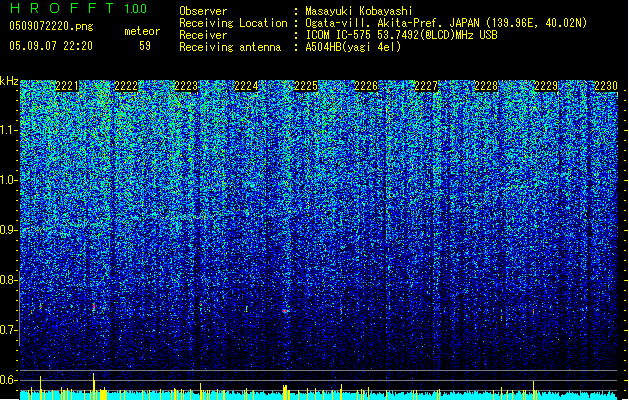Click the 2223 time marker
This screenshot has height=400, width=629.
tap(187, 86)
